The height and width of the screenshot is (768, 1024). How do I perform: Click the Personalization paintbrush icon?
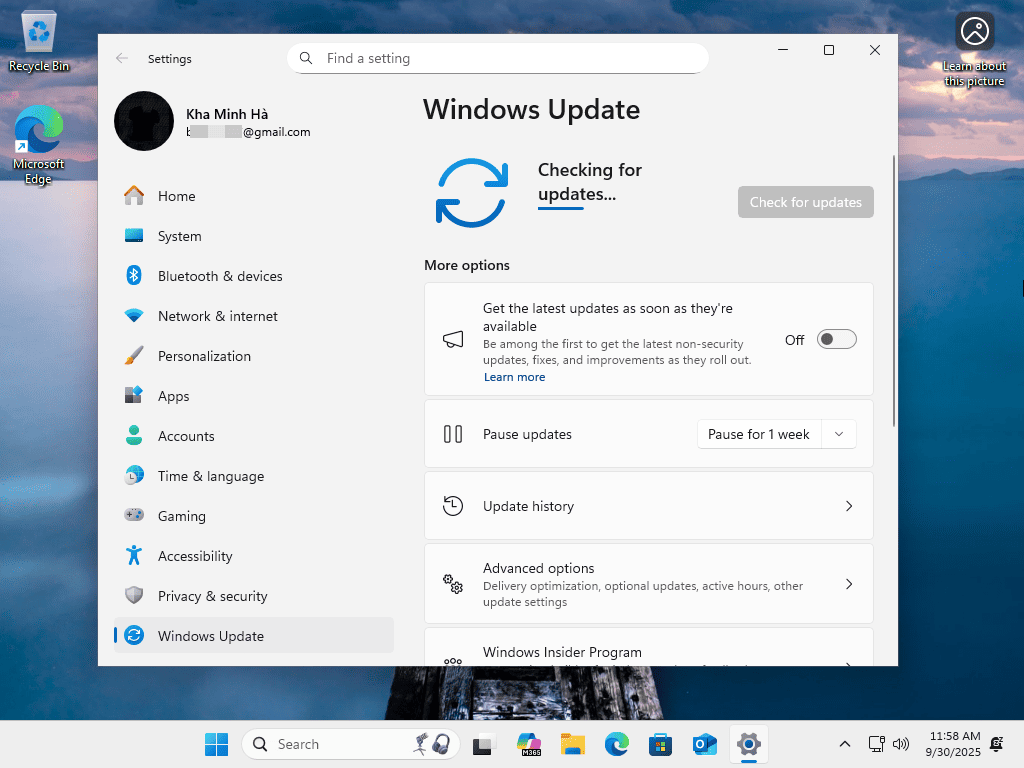coord(134,356)
